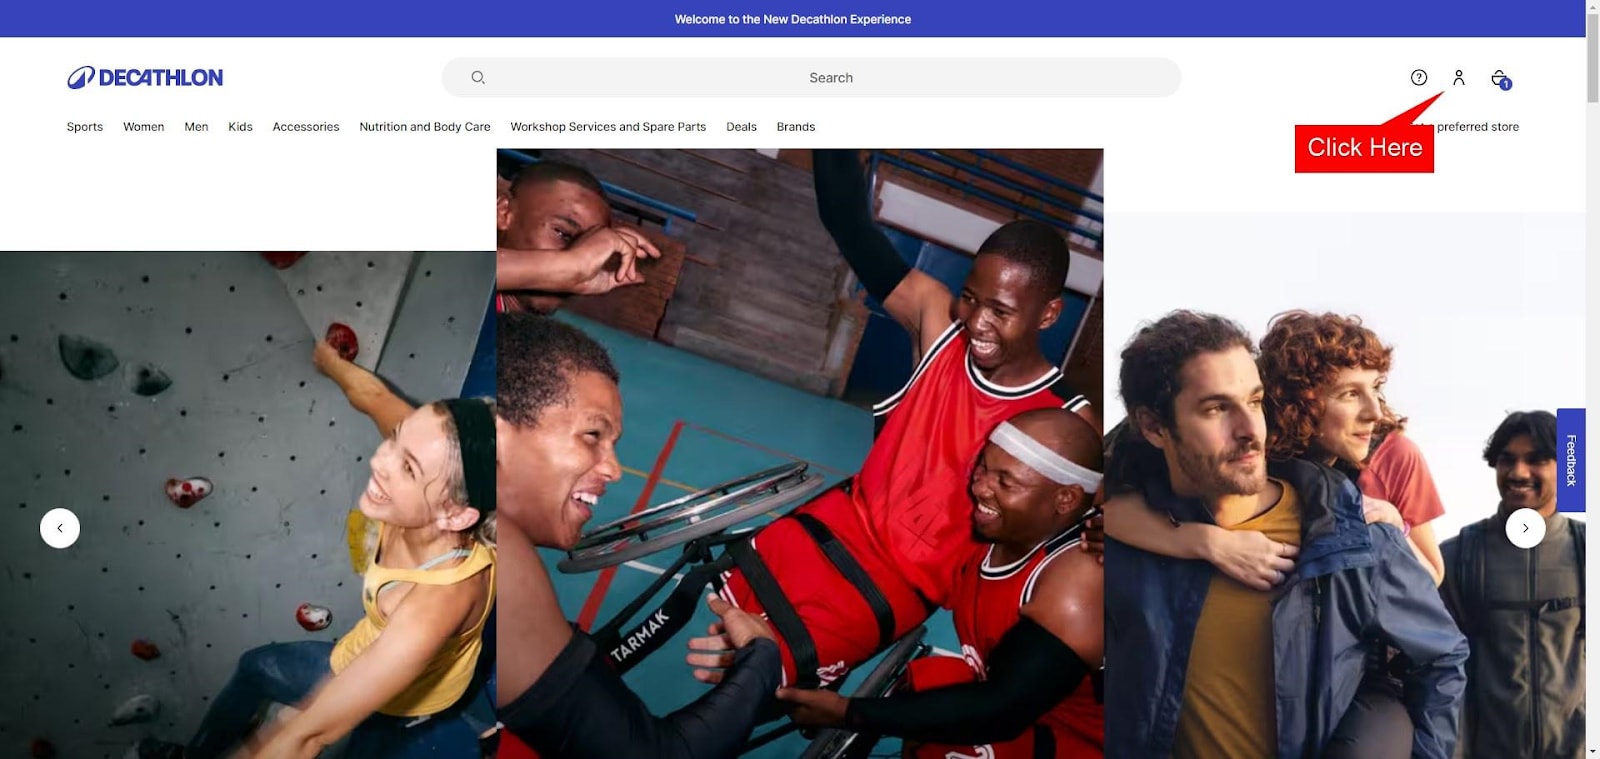This screenshot has height=759, width=1600.
Task: Go to Decathlon logo homepage
Action: coord(145,77)
